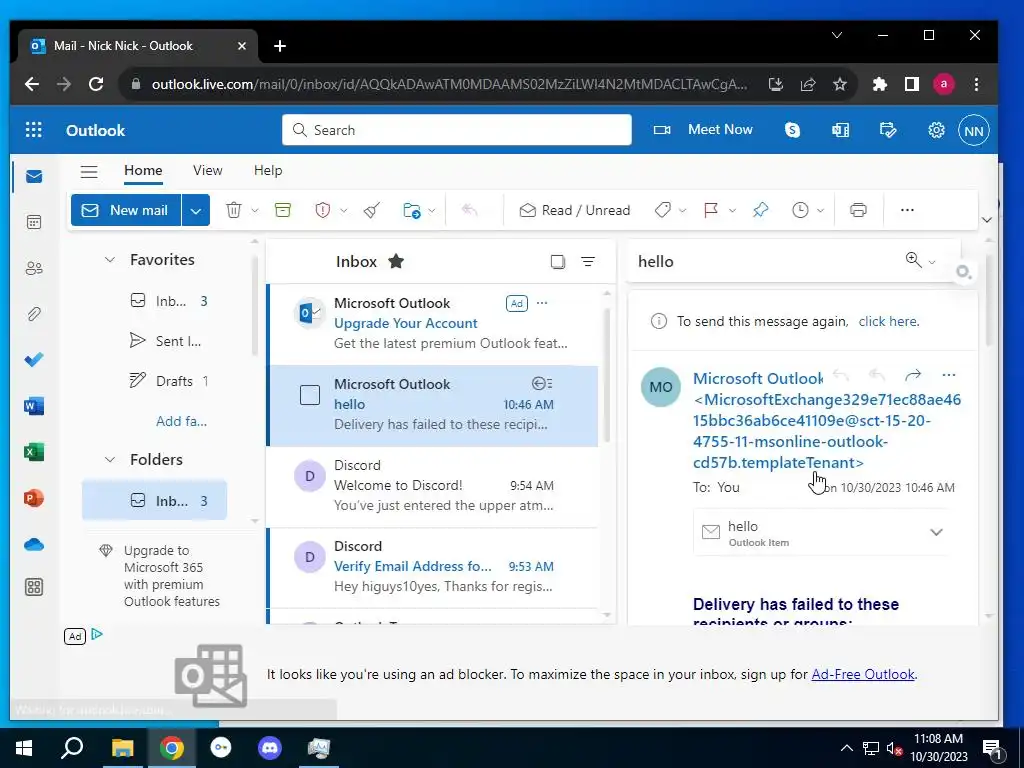Compose with the New mail button

tap(125, 210)
